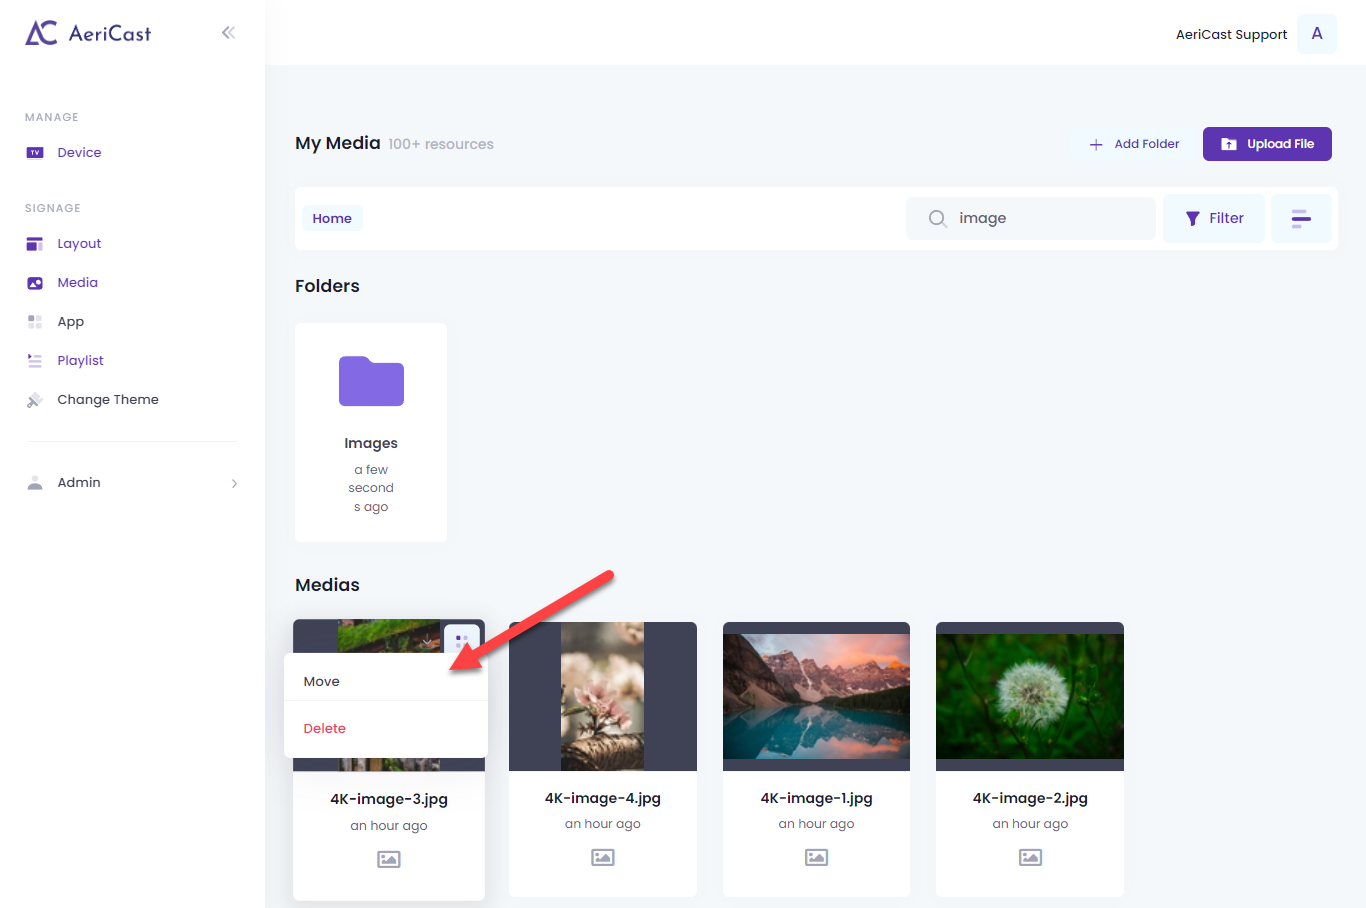Open Playlist in the sidebar
Viewport: 1366px width, 908px height.
(x=80, y=361)
